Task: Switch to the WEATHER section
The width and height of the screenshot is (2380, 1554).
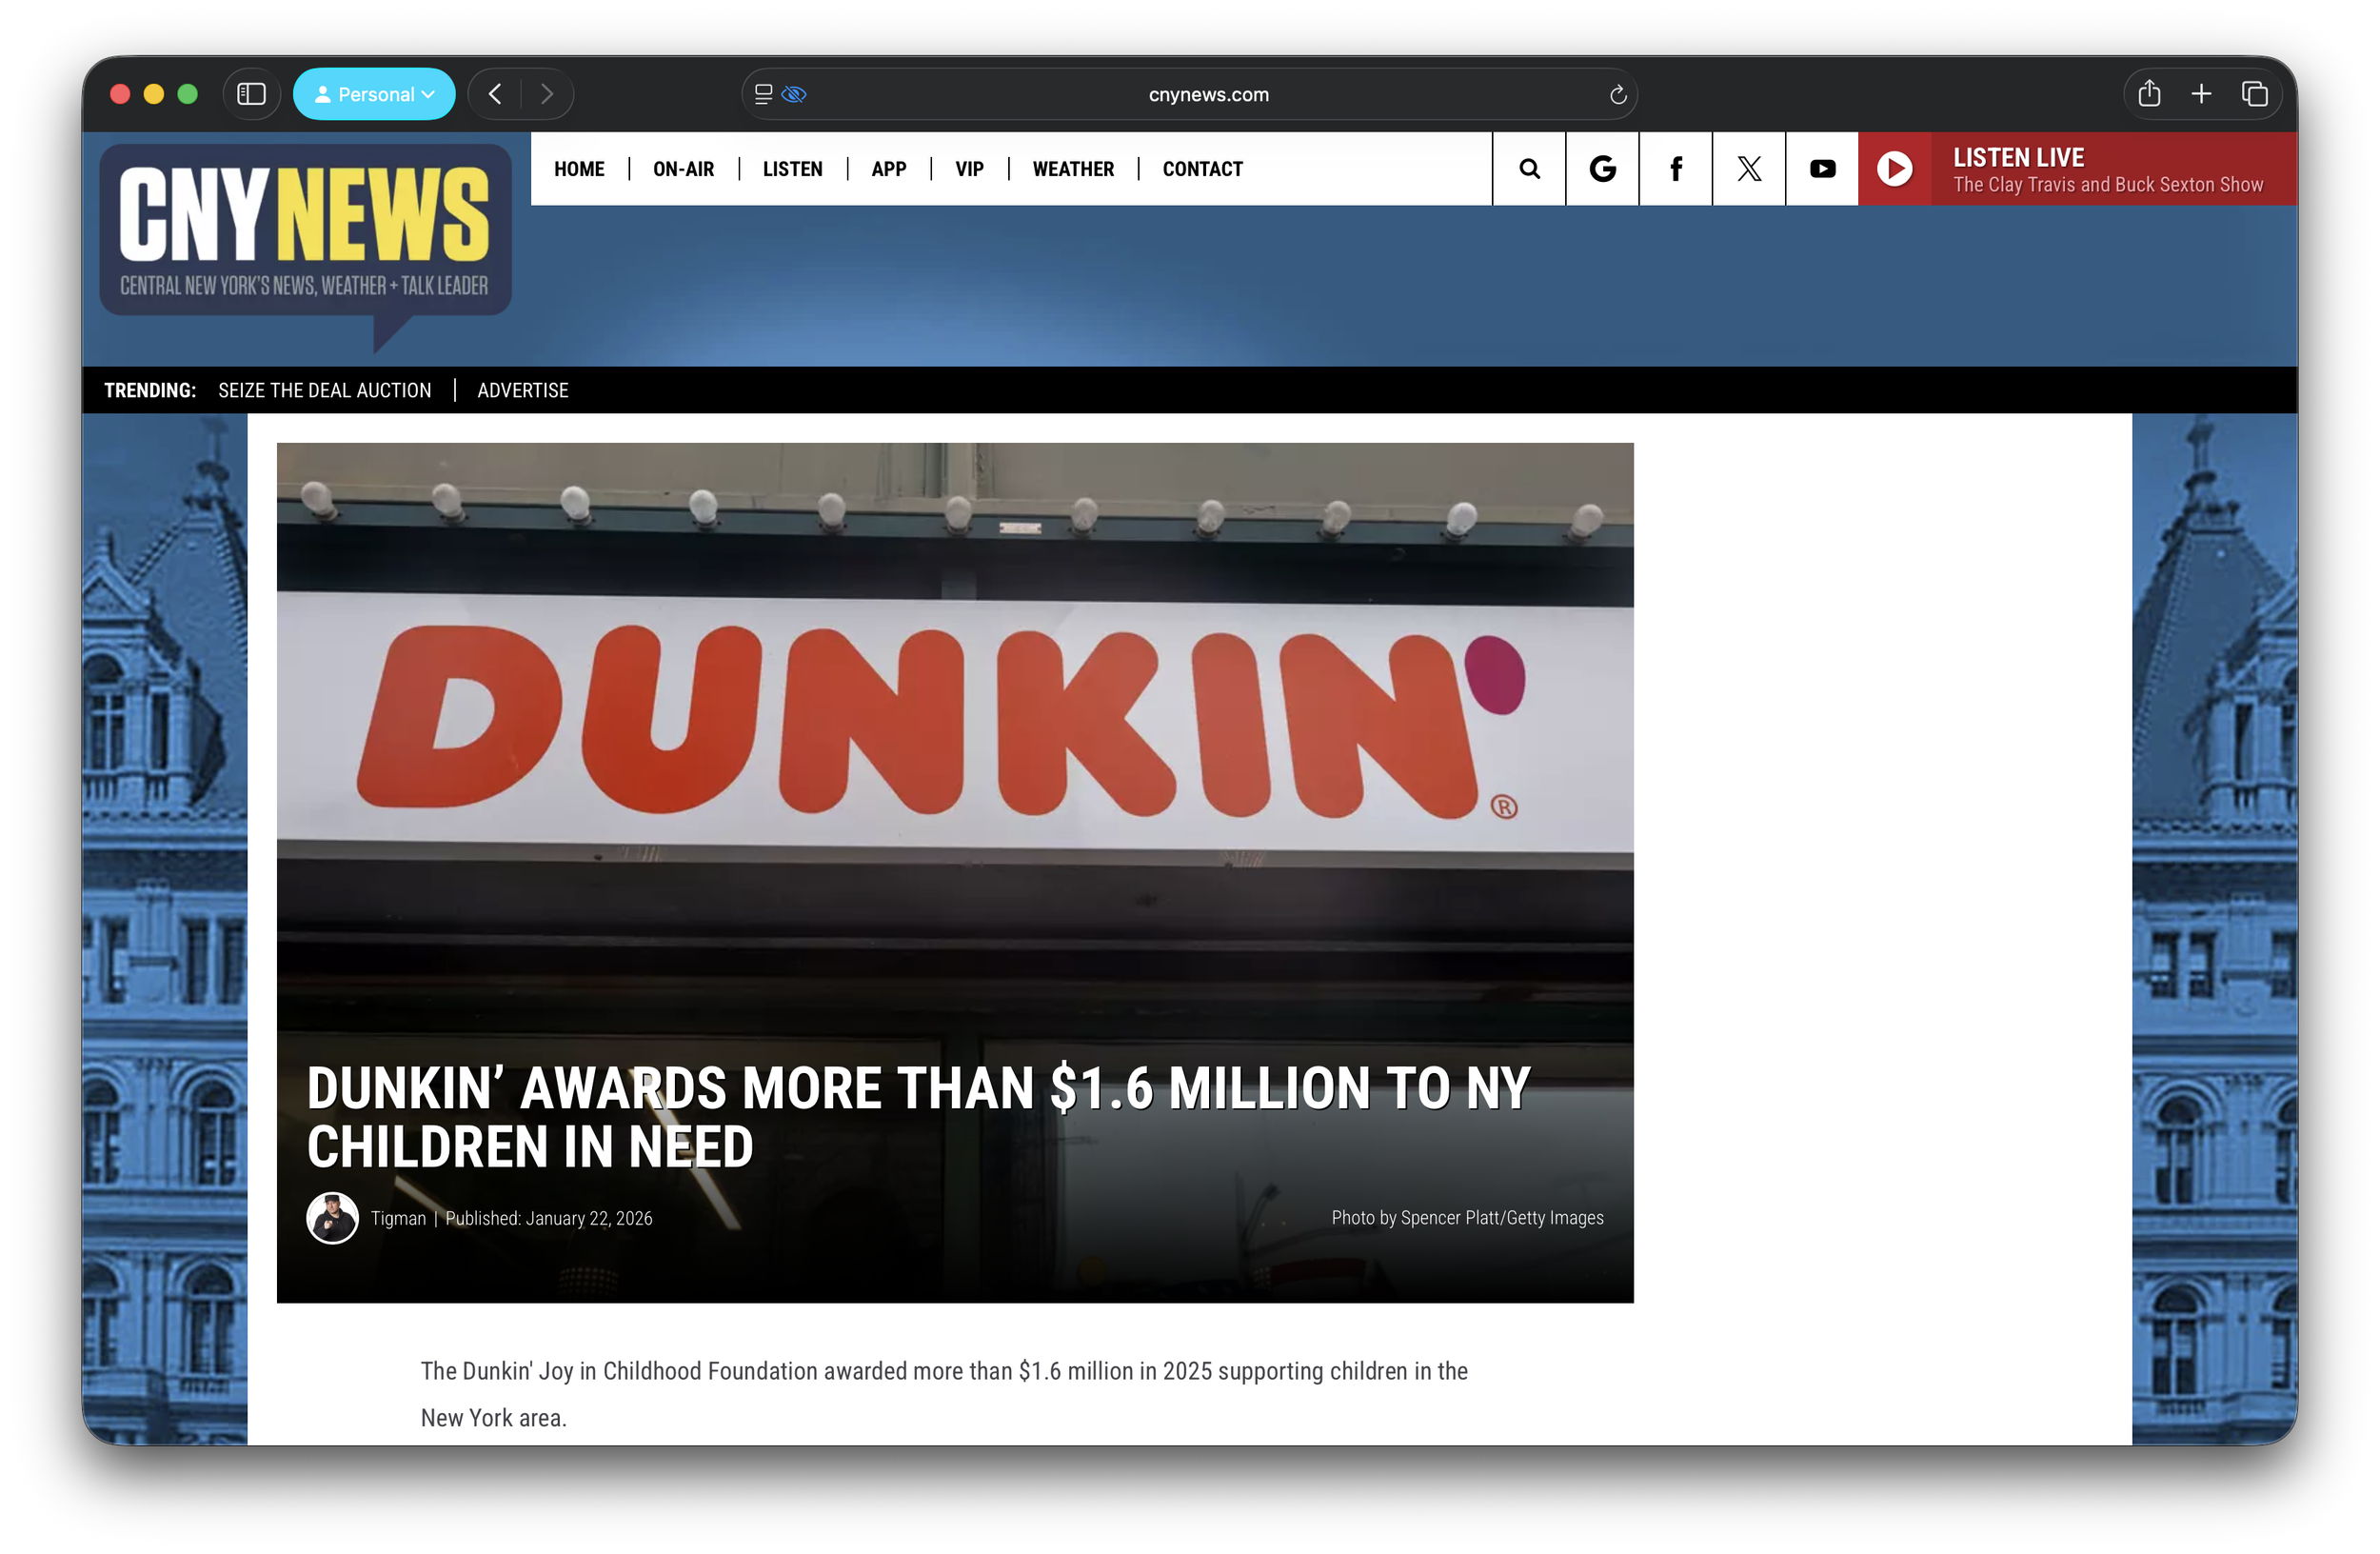Action: point(1072,169)
